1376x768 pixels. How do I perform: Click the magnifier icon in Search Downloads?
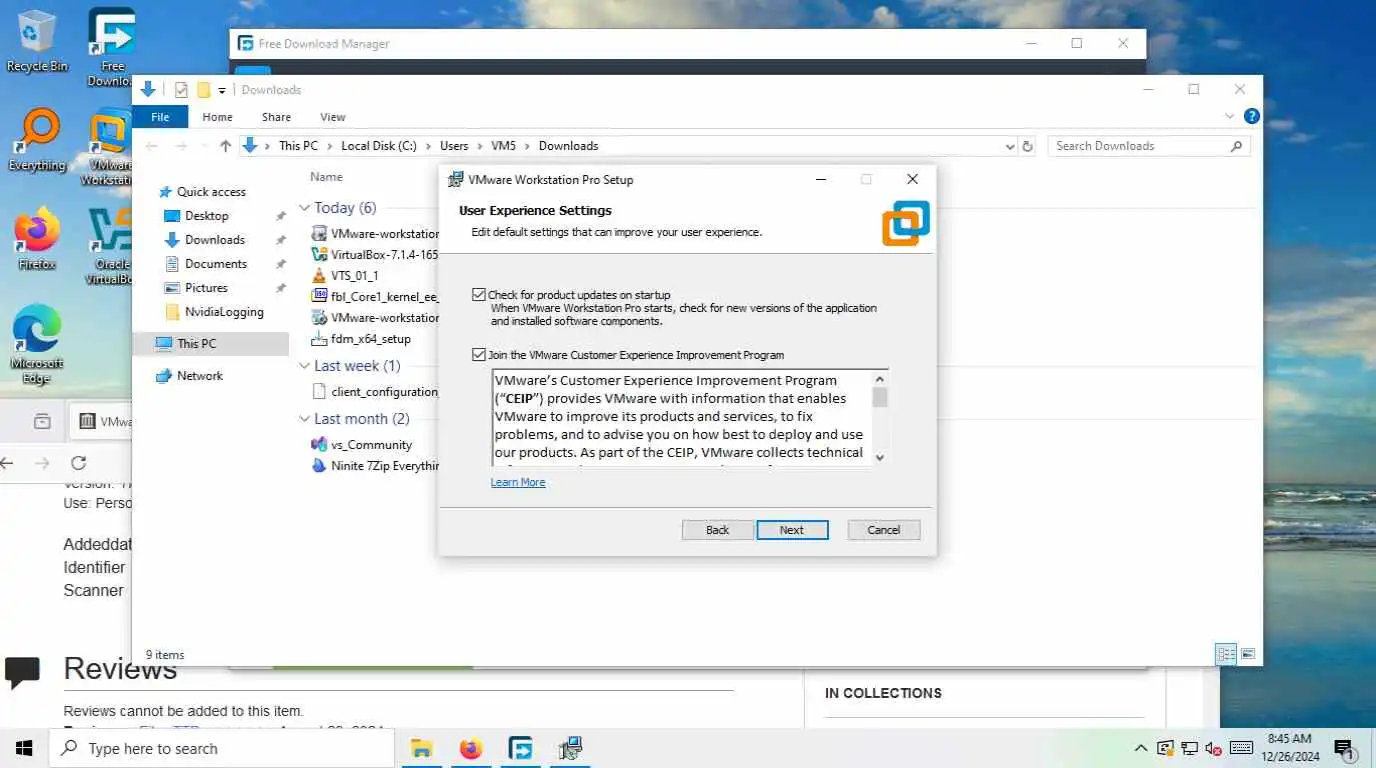coord(1236,146)
